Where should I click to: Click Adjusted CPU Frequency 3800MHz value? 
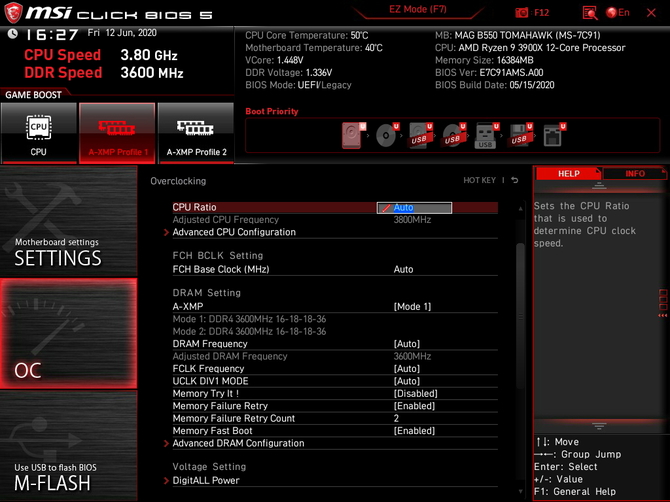point(412,220)
